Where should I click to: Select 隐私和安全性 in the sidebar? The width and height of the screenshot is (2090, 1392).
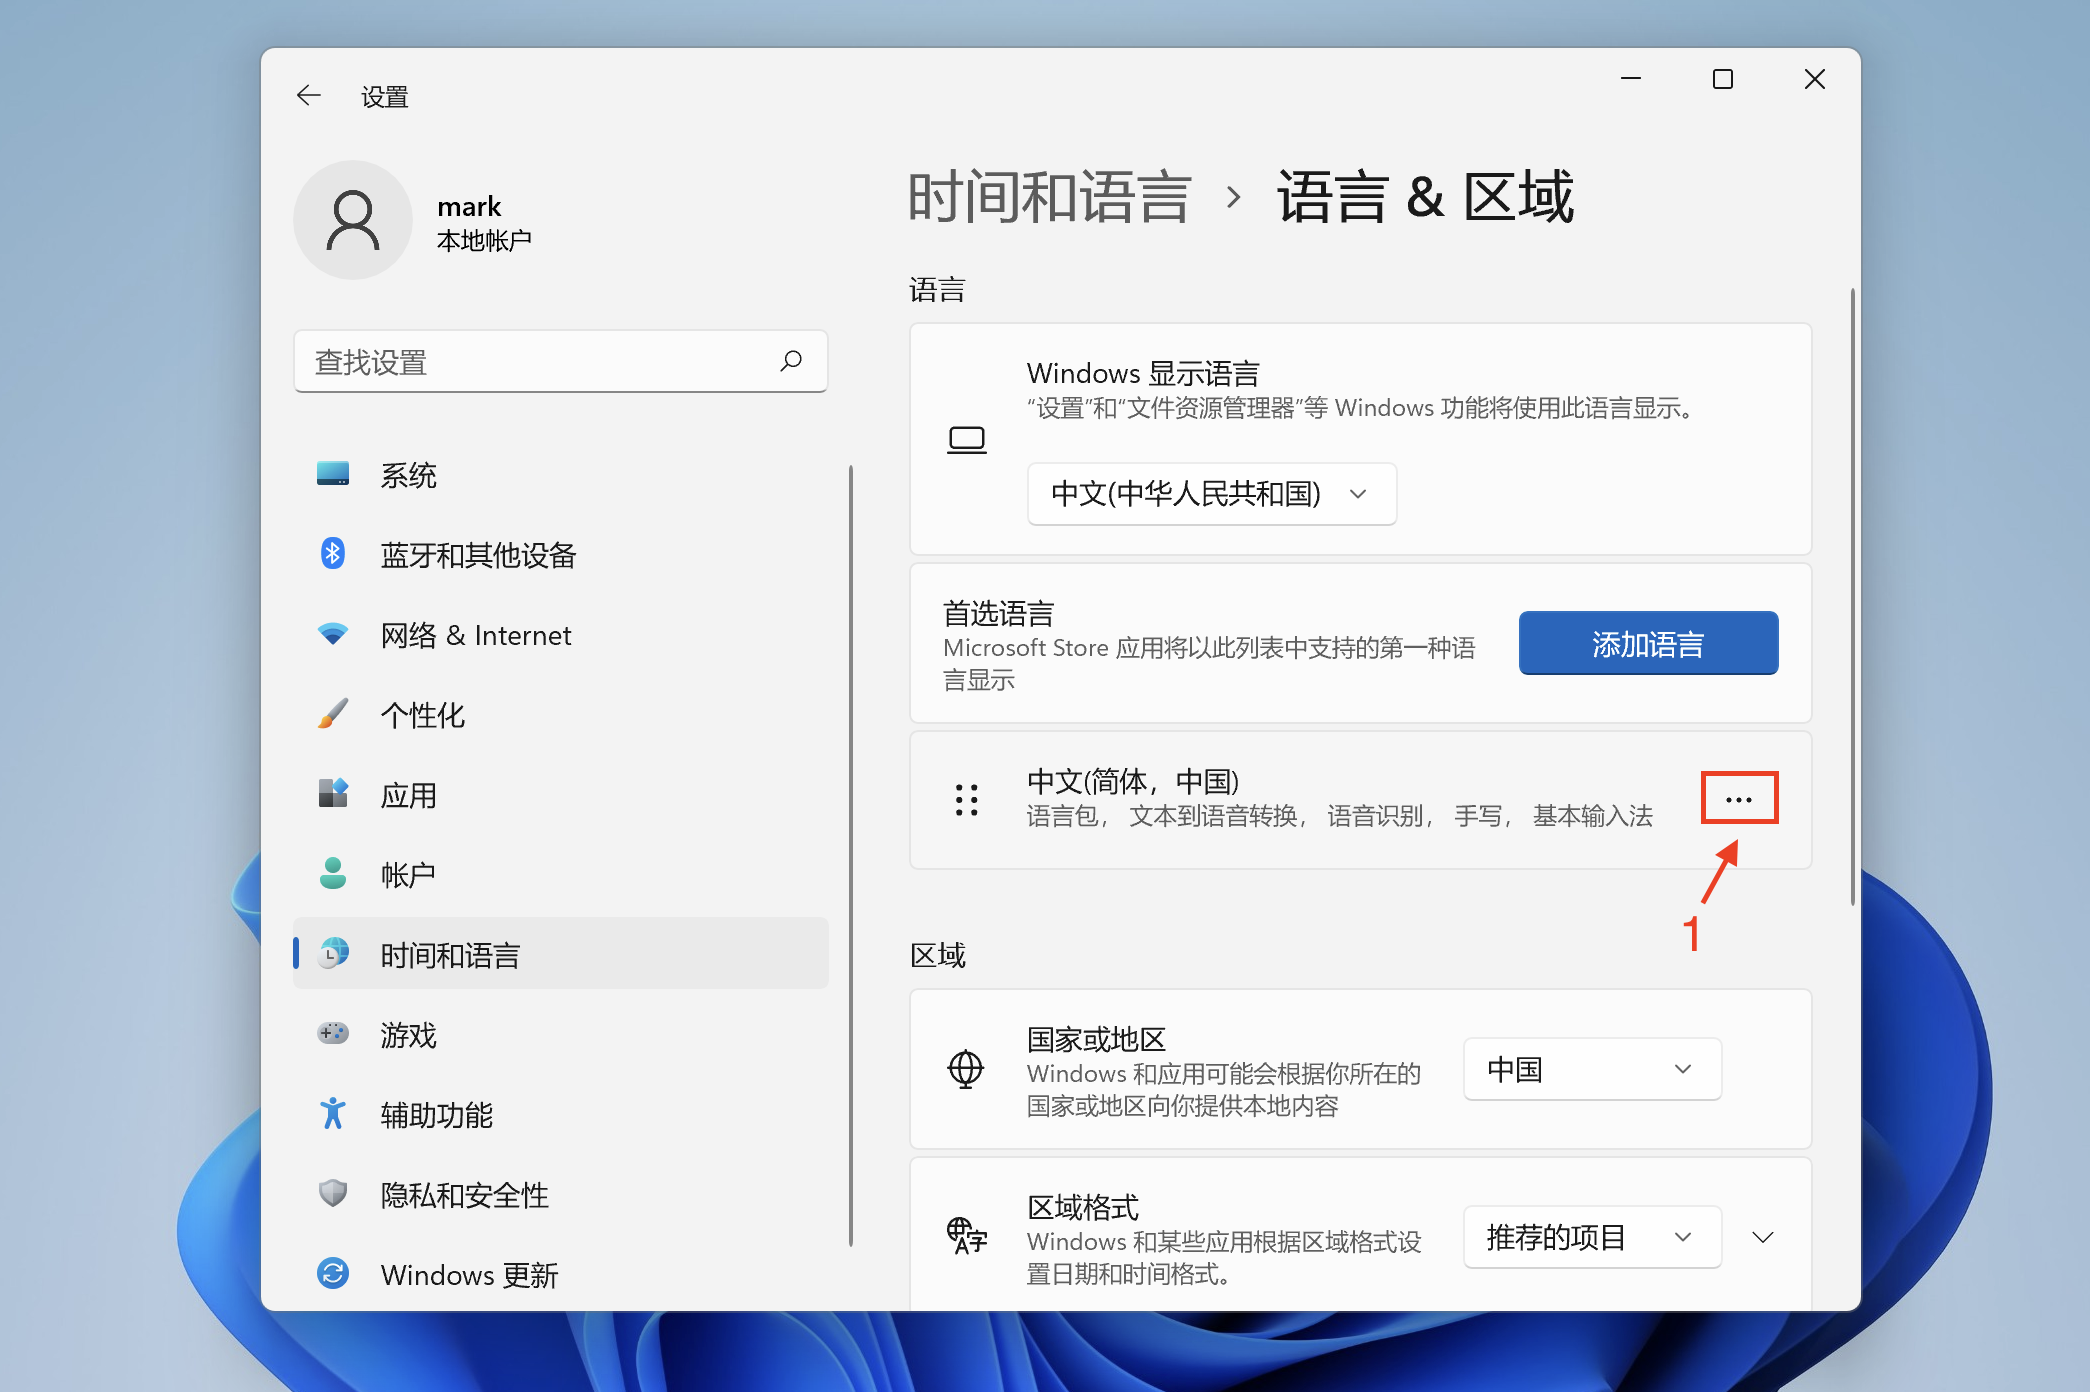pos(464,1195)
